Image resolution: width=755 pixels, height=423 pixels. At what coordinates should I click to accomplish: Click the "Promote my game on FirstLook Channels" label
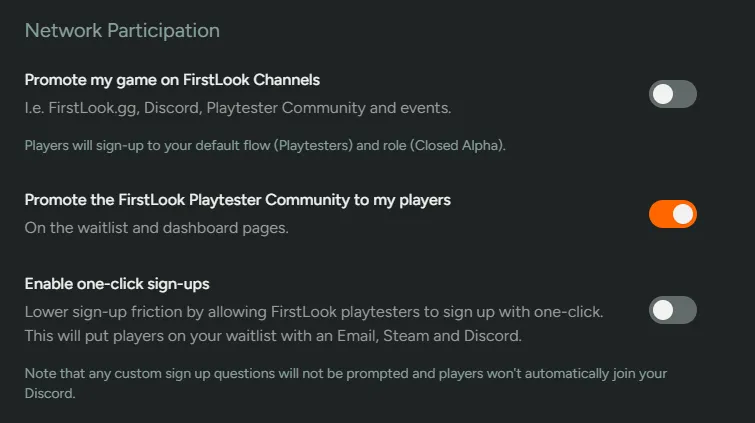coord(172,80)
